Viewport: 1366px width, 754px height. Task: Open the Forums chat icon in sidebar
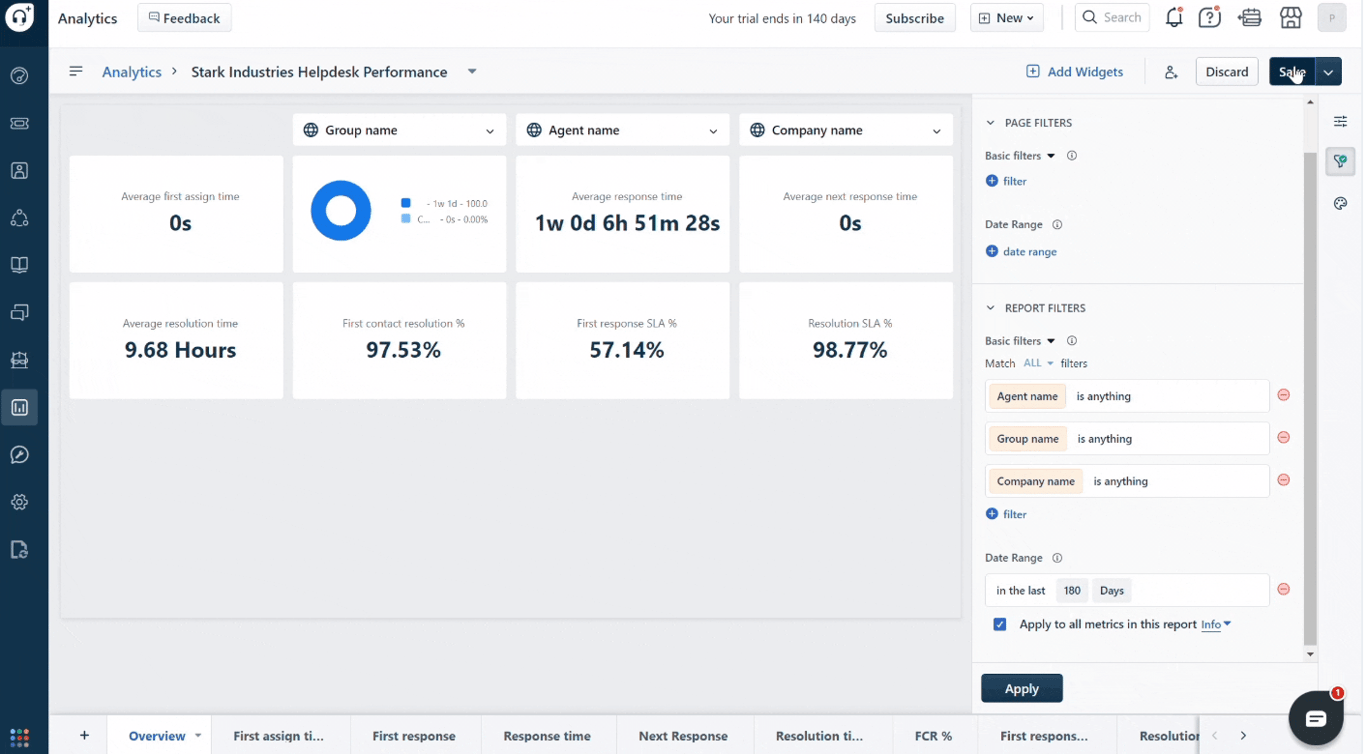(19, 313)
